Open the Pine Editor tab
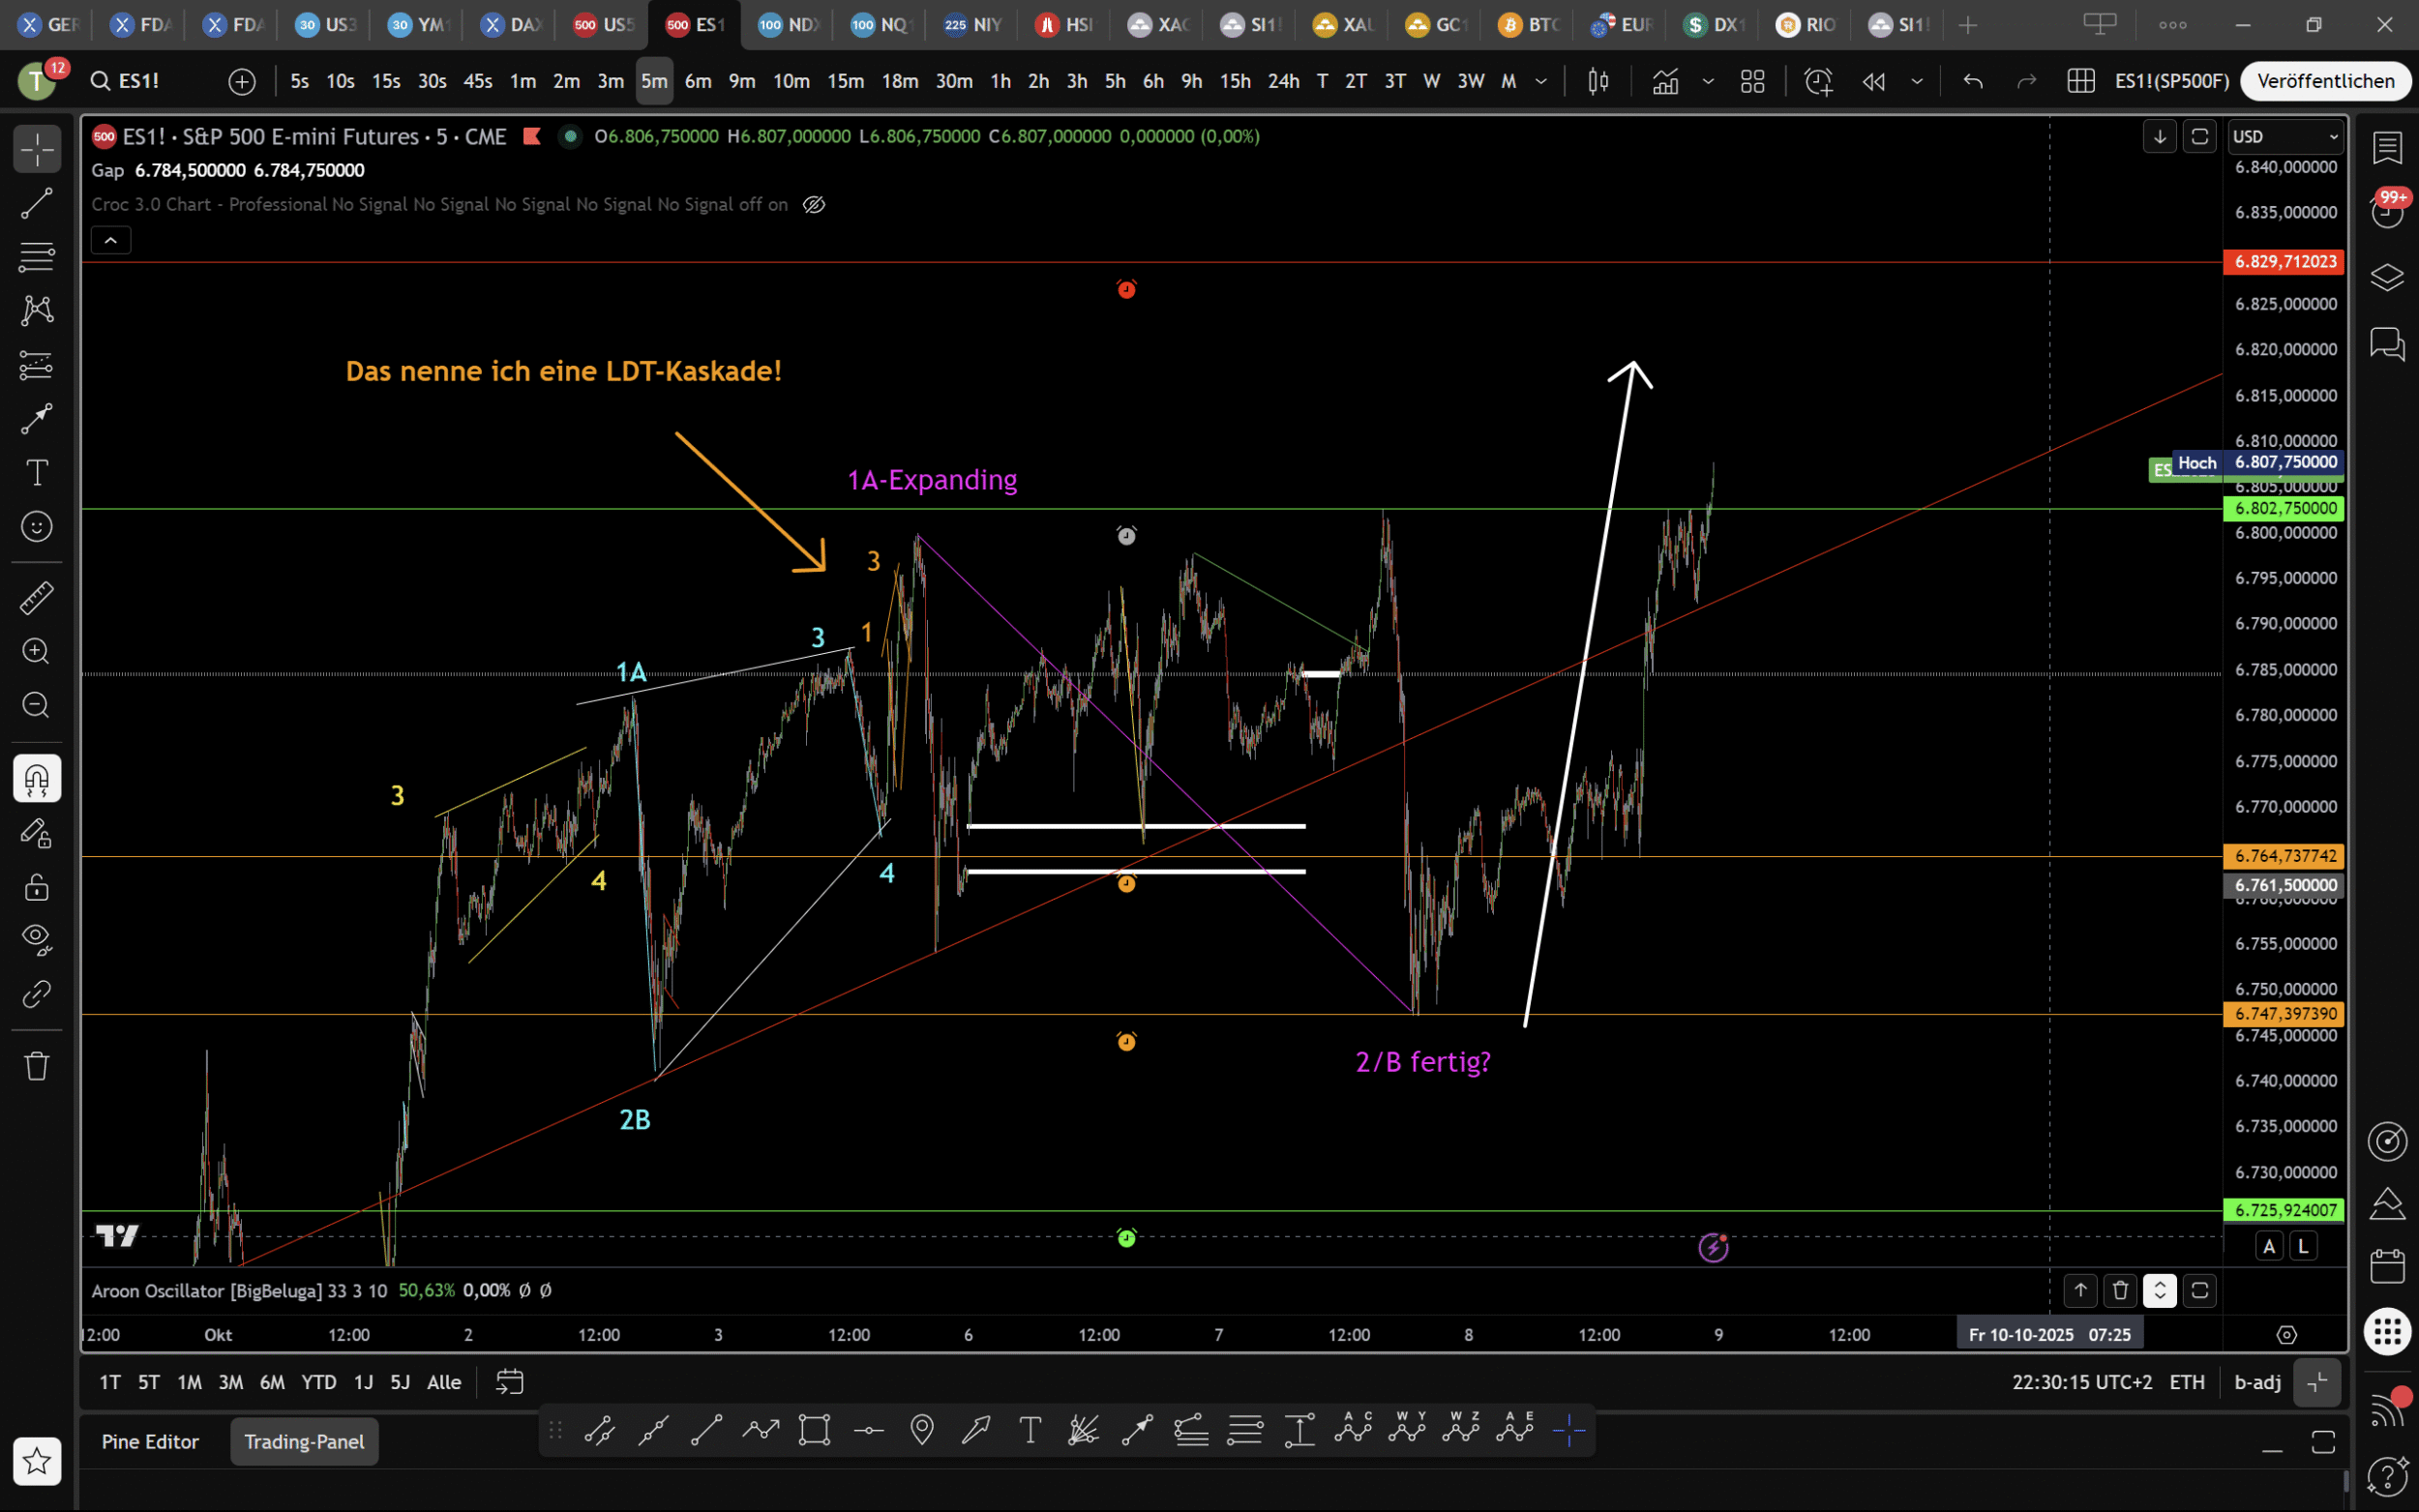 (150, 1441)
